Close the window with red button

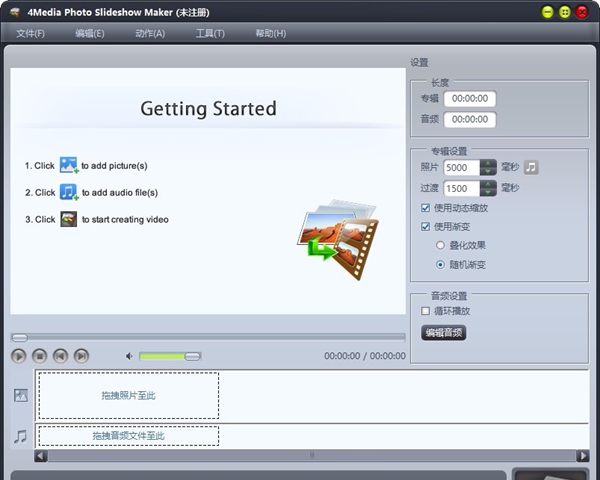(582, 12)
